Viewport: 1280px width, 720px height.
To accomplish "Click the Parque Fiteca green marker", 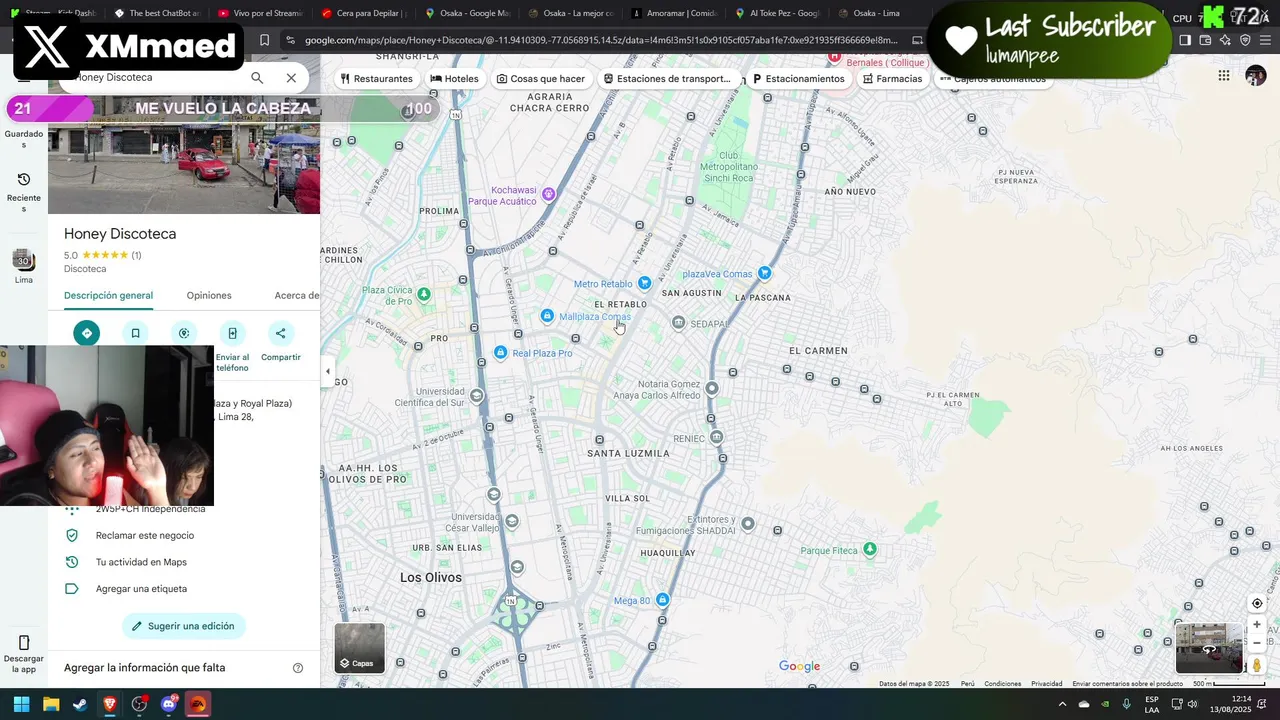I will click(870, 549).
